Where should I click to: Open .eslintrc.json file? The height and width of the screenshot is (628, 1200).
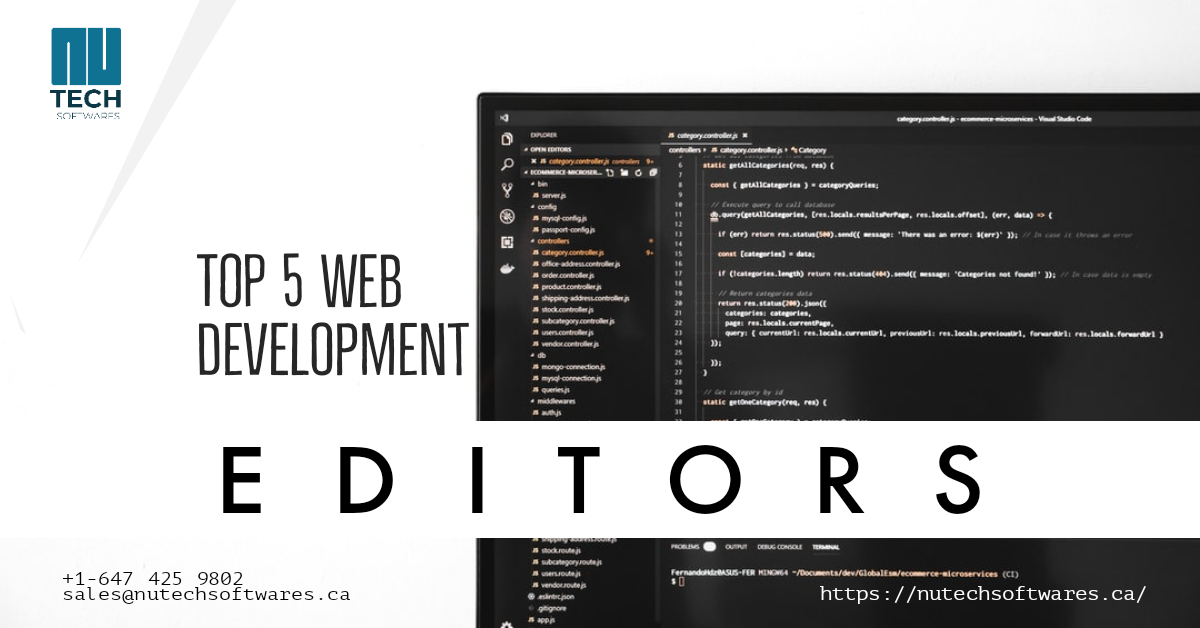(x=550, y=596)
